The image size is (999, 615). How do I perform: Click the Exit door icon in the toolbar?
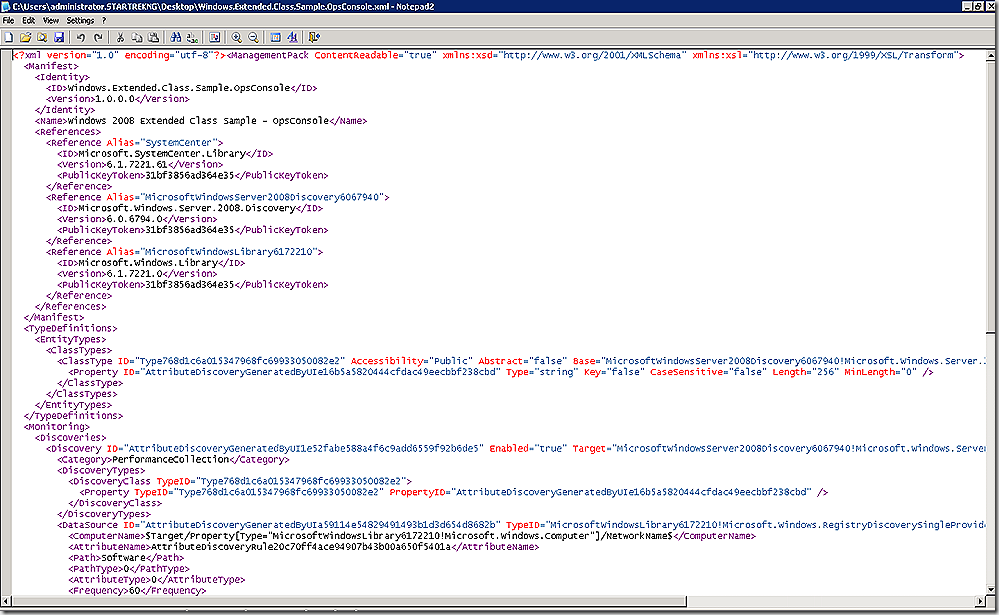314,38
